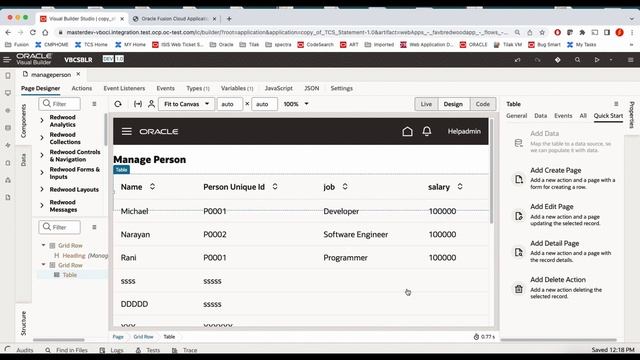Click Add Create Page quick start

click(x=556, y=170)
